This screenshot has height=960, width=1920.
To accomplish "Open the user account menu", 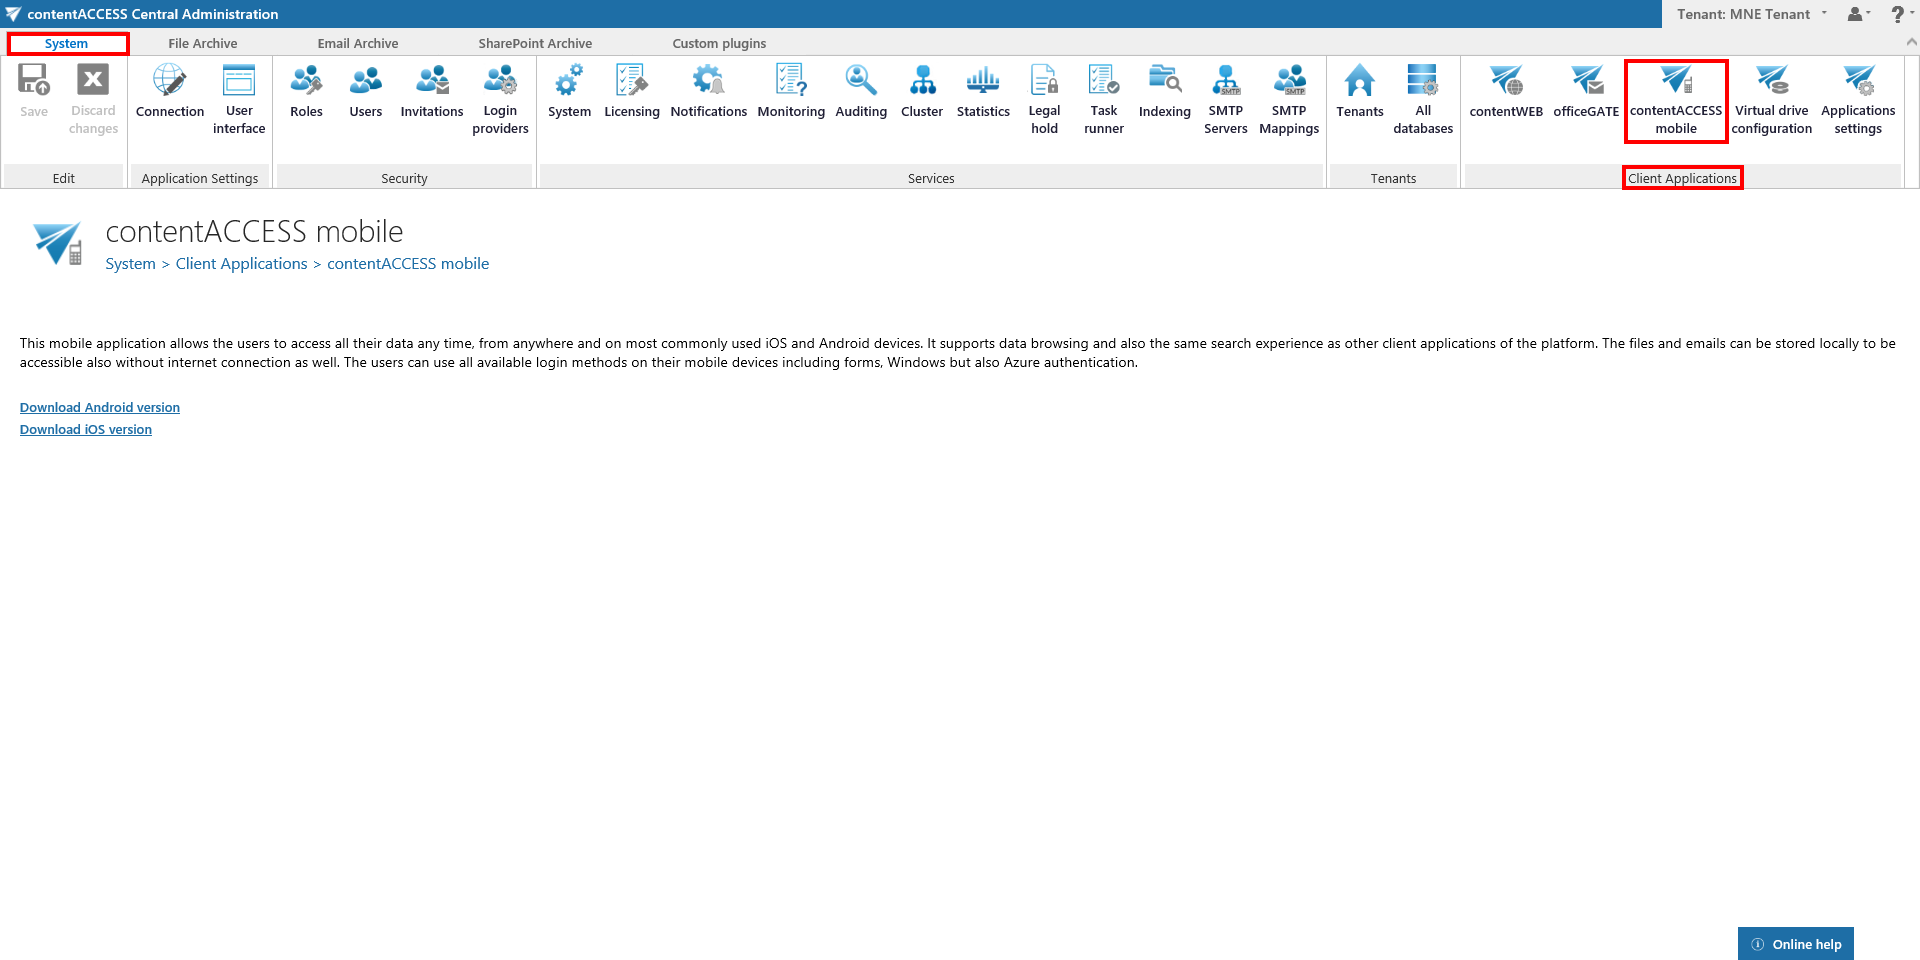I will pyautogui.click(x=1858, y=14).
